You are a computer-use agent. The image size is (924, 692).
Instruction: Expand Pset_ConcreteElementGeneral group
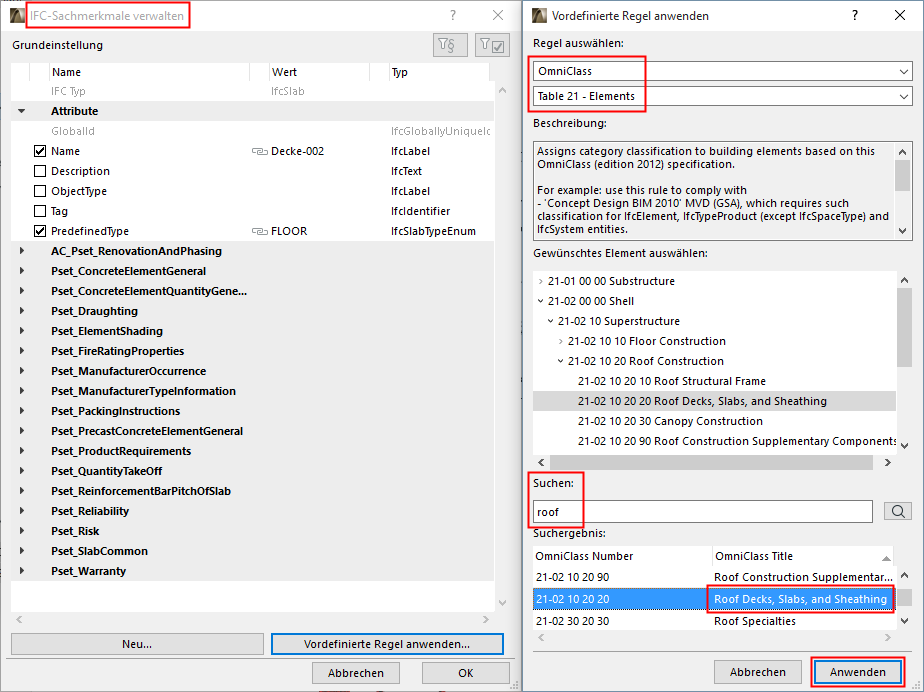[22, 271]
